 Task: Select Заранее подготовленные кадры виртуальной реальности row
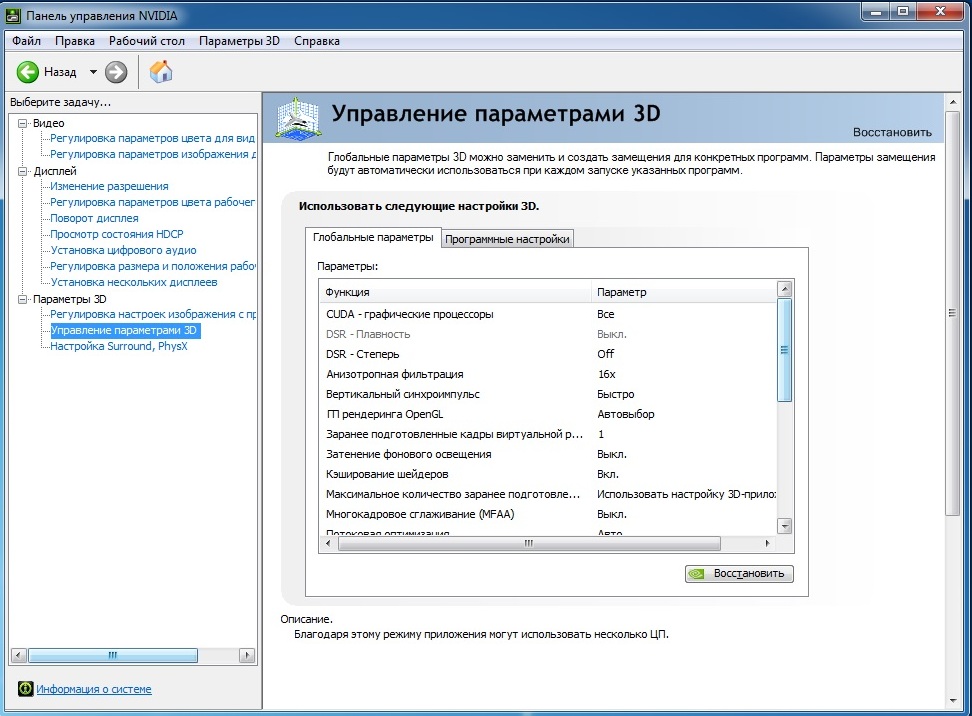point(548,434)
